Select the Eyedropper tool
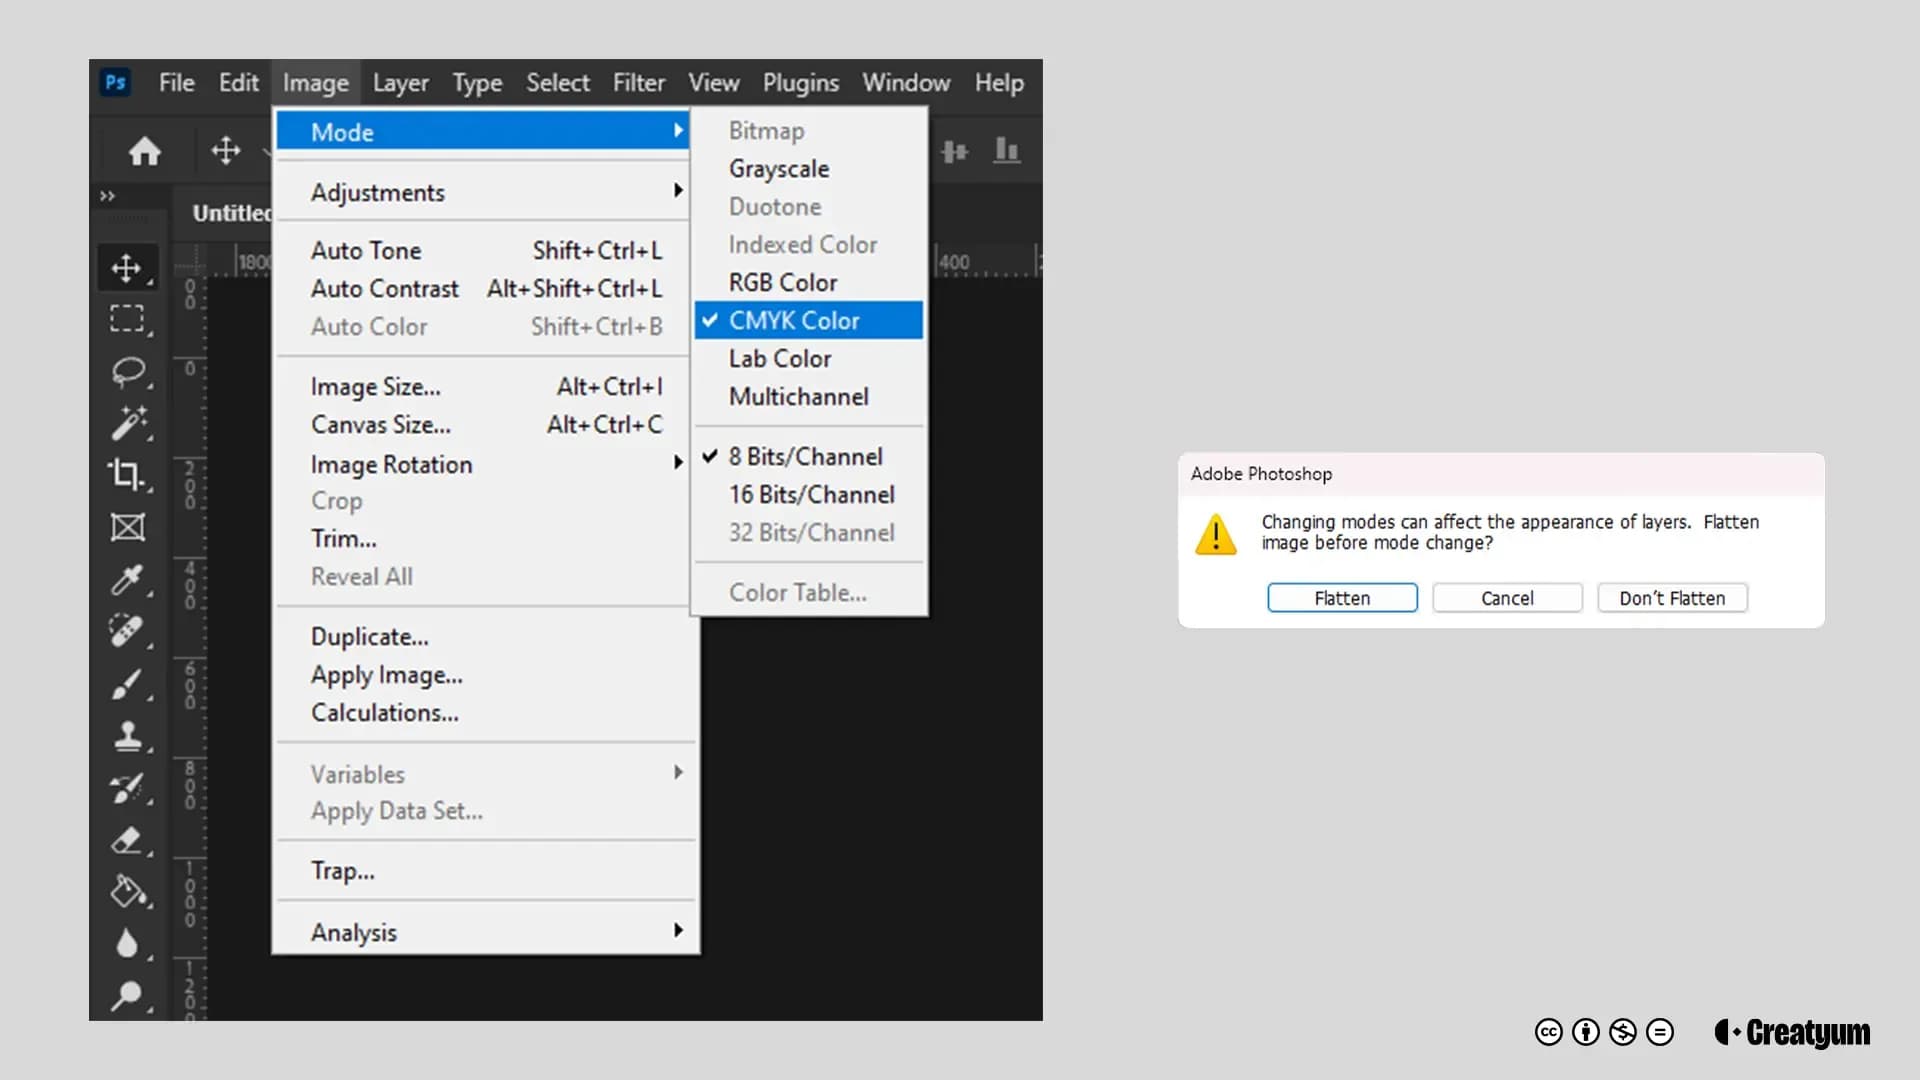The width and height of the screenshot is (1920, 1080). pos(128,580)
